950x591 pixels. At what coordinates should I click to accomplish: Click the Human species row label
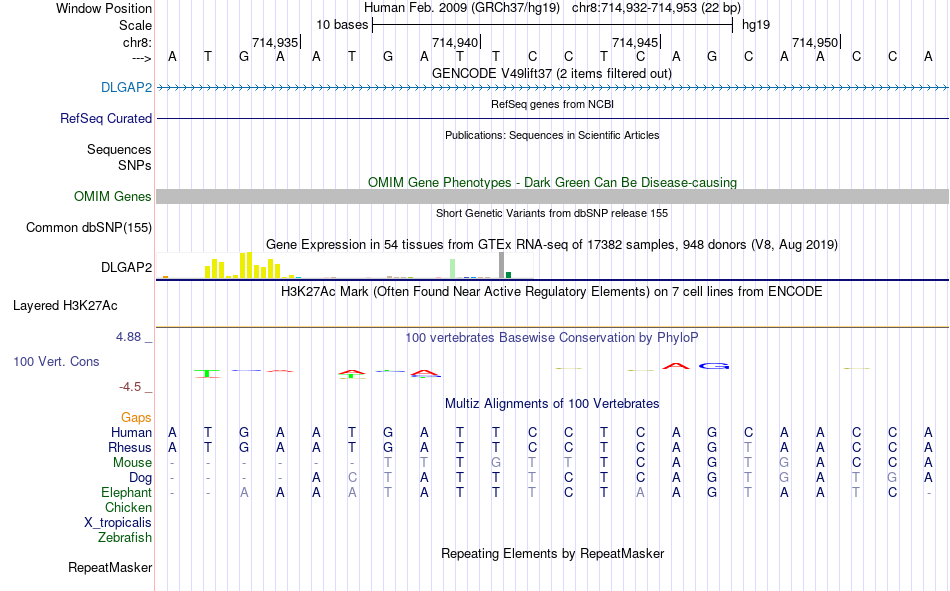coord(131,432)
